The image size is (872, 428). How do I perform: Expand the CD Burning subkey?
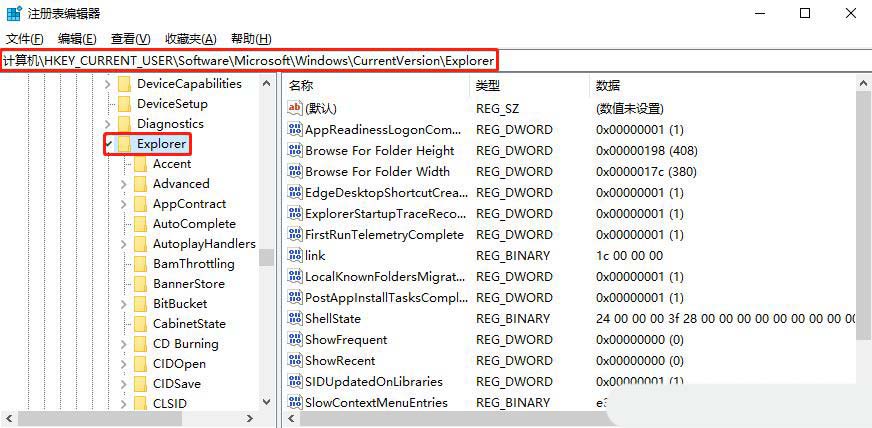pos(123,344)
